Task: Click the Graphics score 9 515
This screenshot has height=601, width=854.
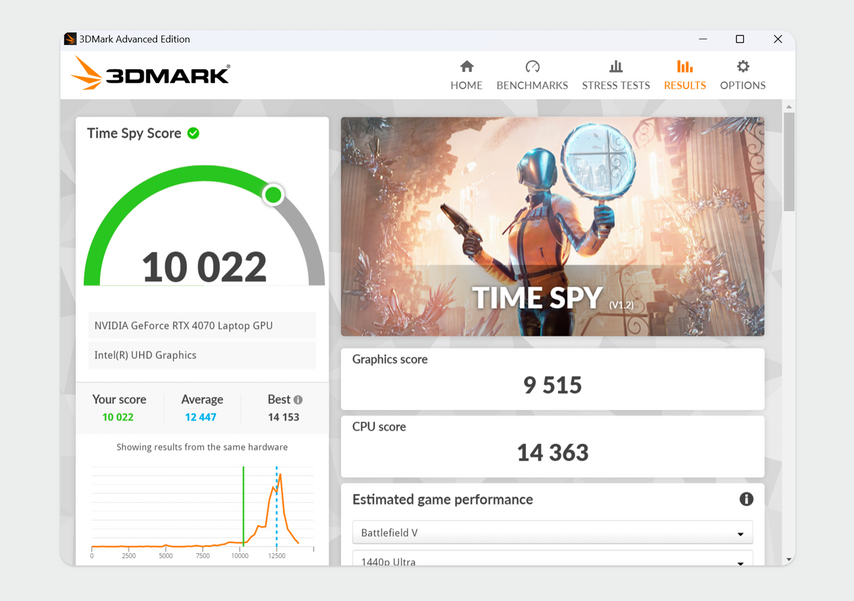Action: [552, 385]
